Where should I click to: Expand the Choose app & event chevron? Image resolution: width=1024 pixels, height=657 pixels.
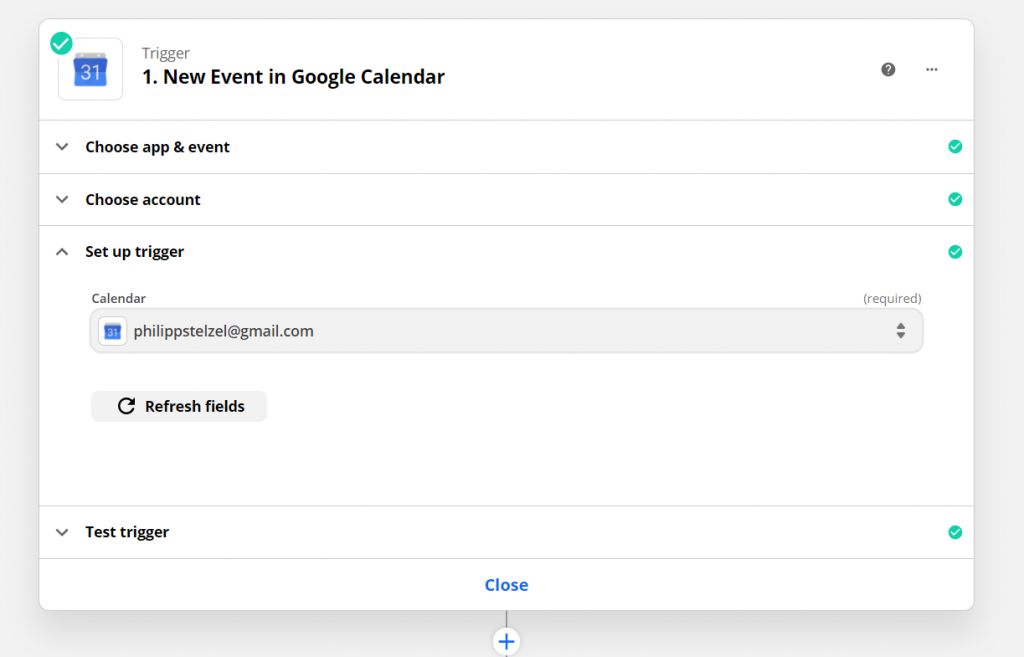point(62,147)
